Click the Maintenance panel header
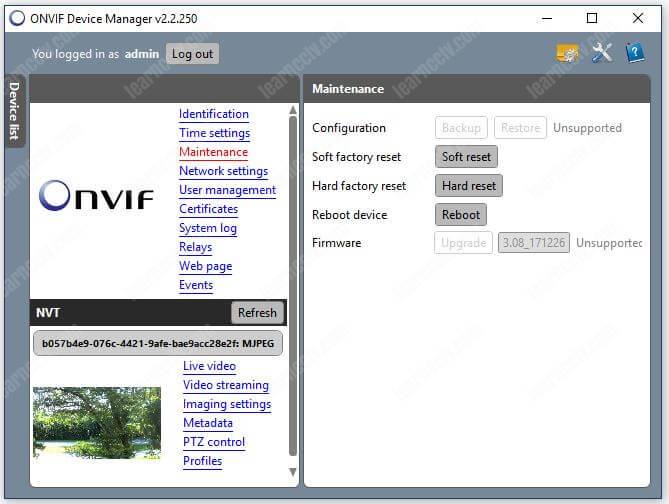 pos(477,89)
